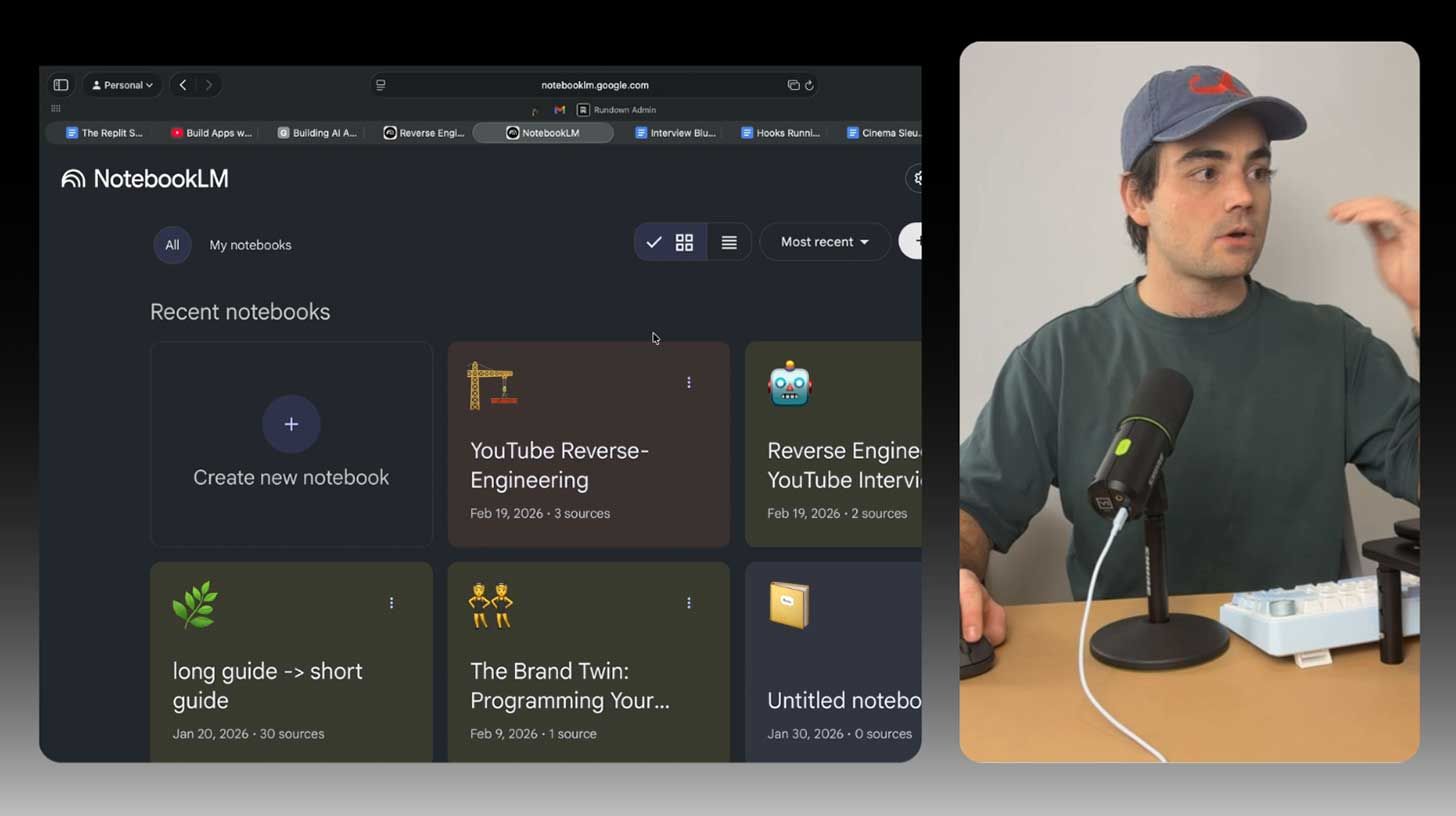Switch to Build Apps w... YouTube tab
Screen dimensions: 1456x816
click(211, 132)
